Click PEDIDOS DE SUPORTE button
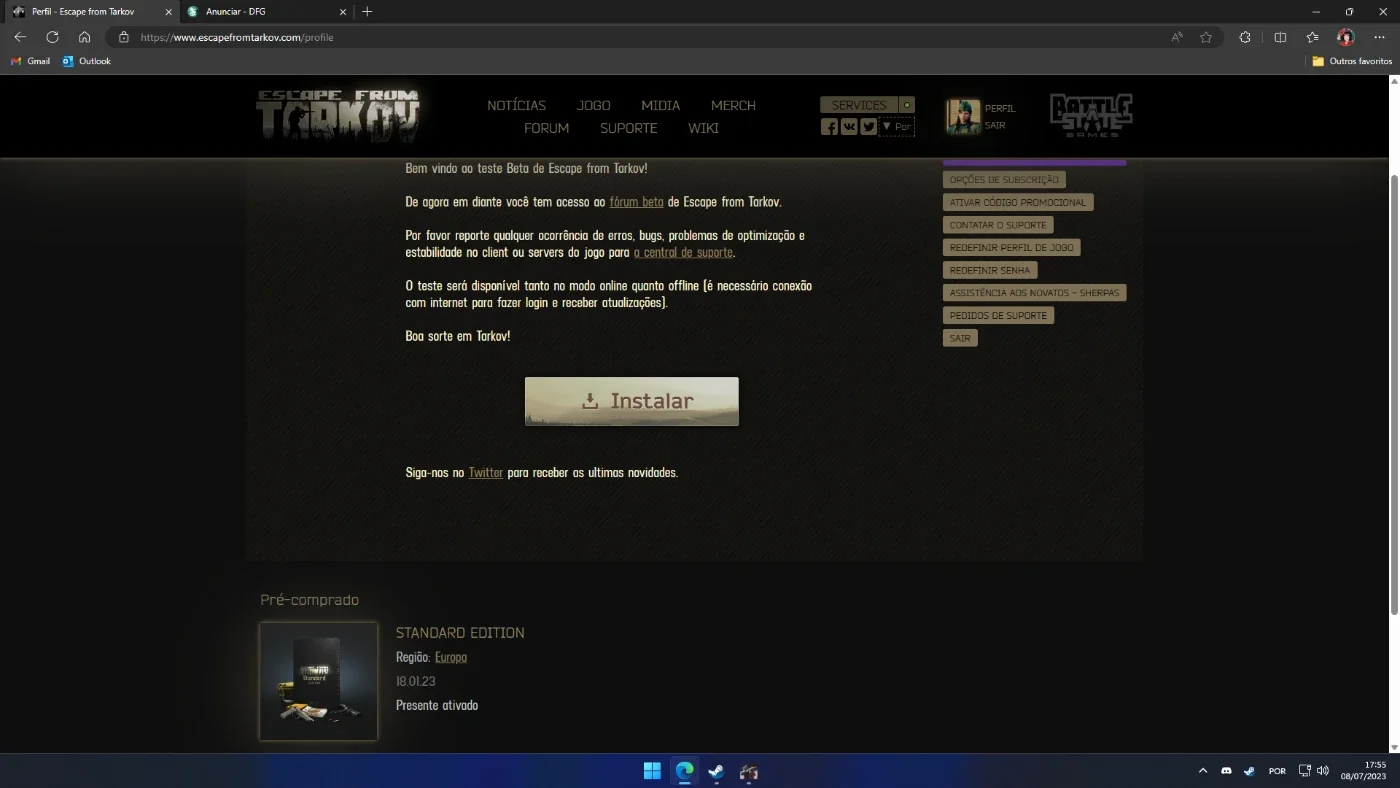Screen dimensions: 1400x788 [x=998, y=315]
